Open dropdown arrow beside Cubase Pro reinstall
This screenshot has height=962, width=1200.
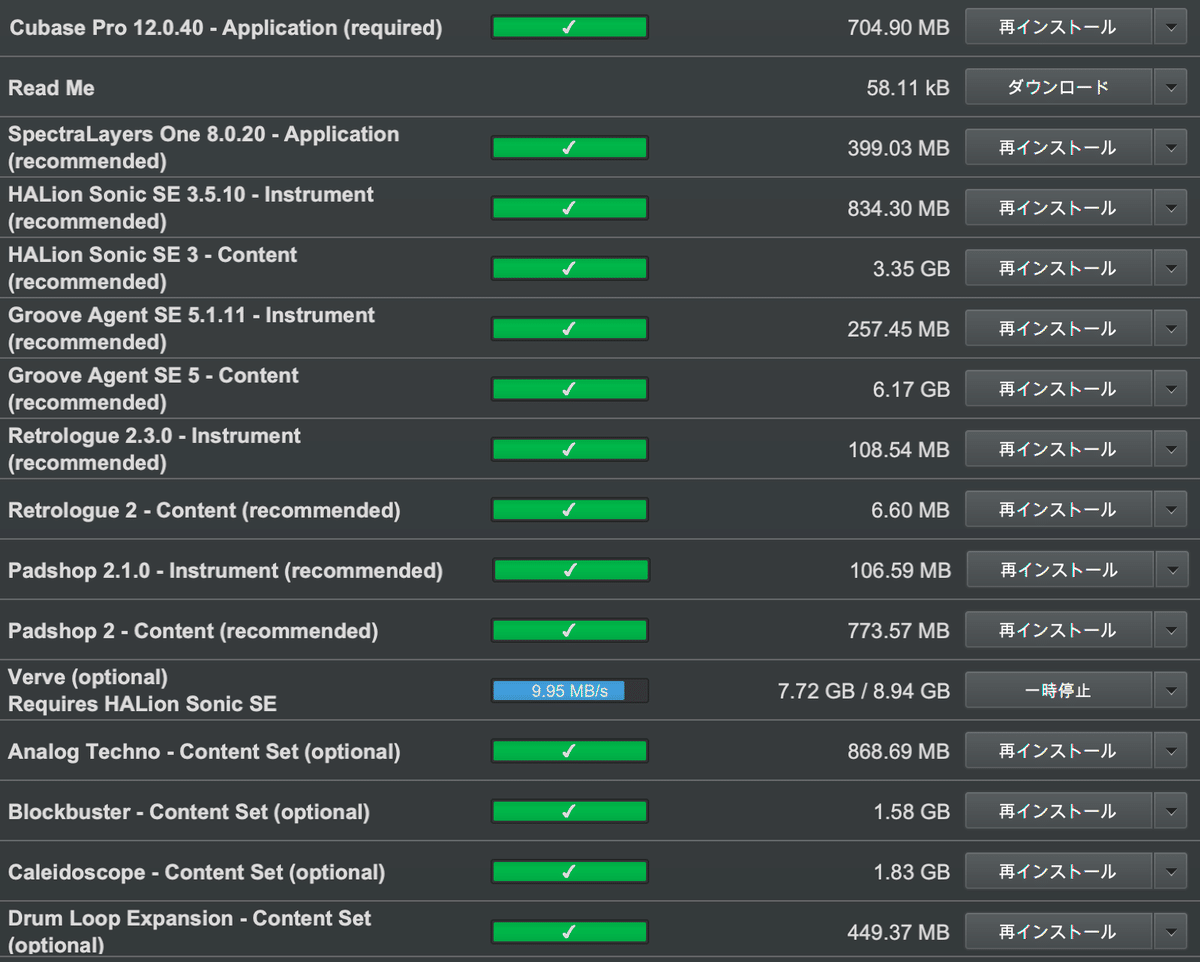click(x=1170, y=27)
